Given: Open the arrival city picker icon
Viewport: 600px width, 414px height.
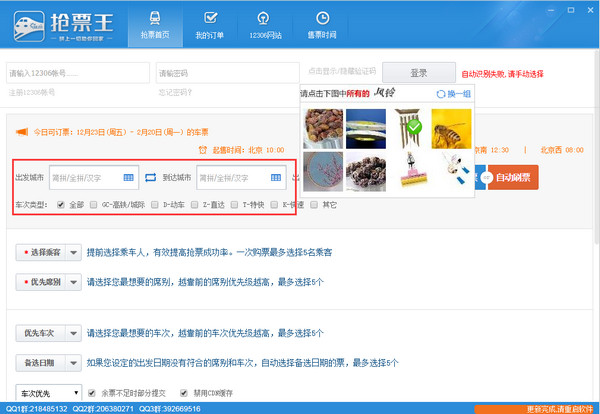Looking at the screenshot, I should pyautogui.click(x=276, y=178).
